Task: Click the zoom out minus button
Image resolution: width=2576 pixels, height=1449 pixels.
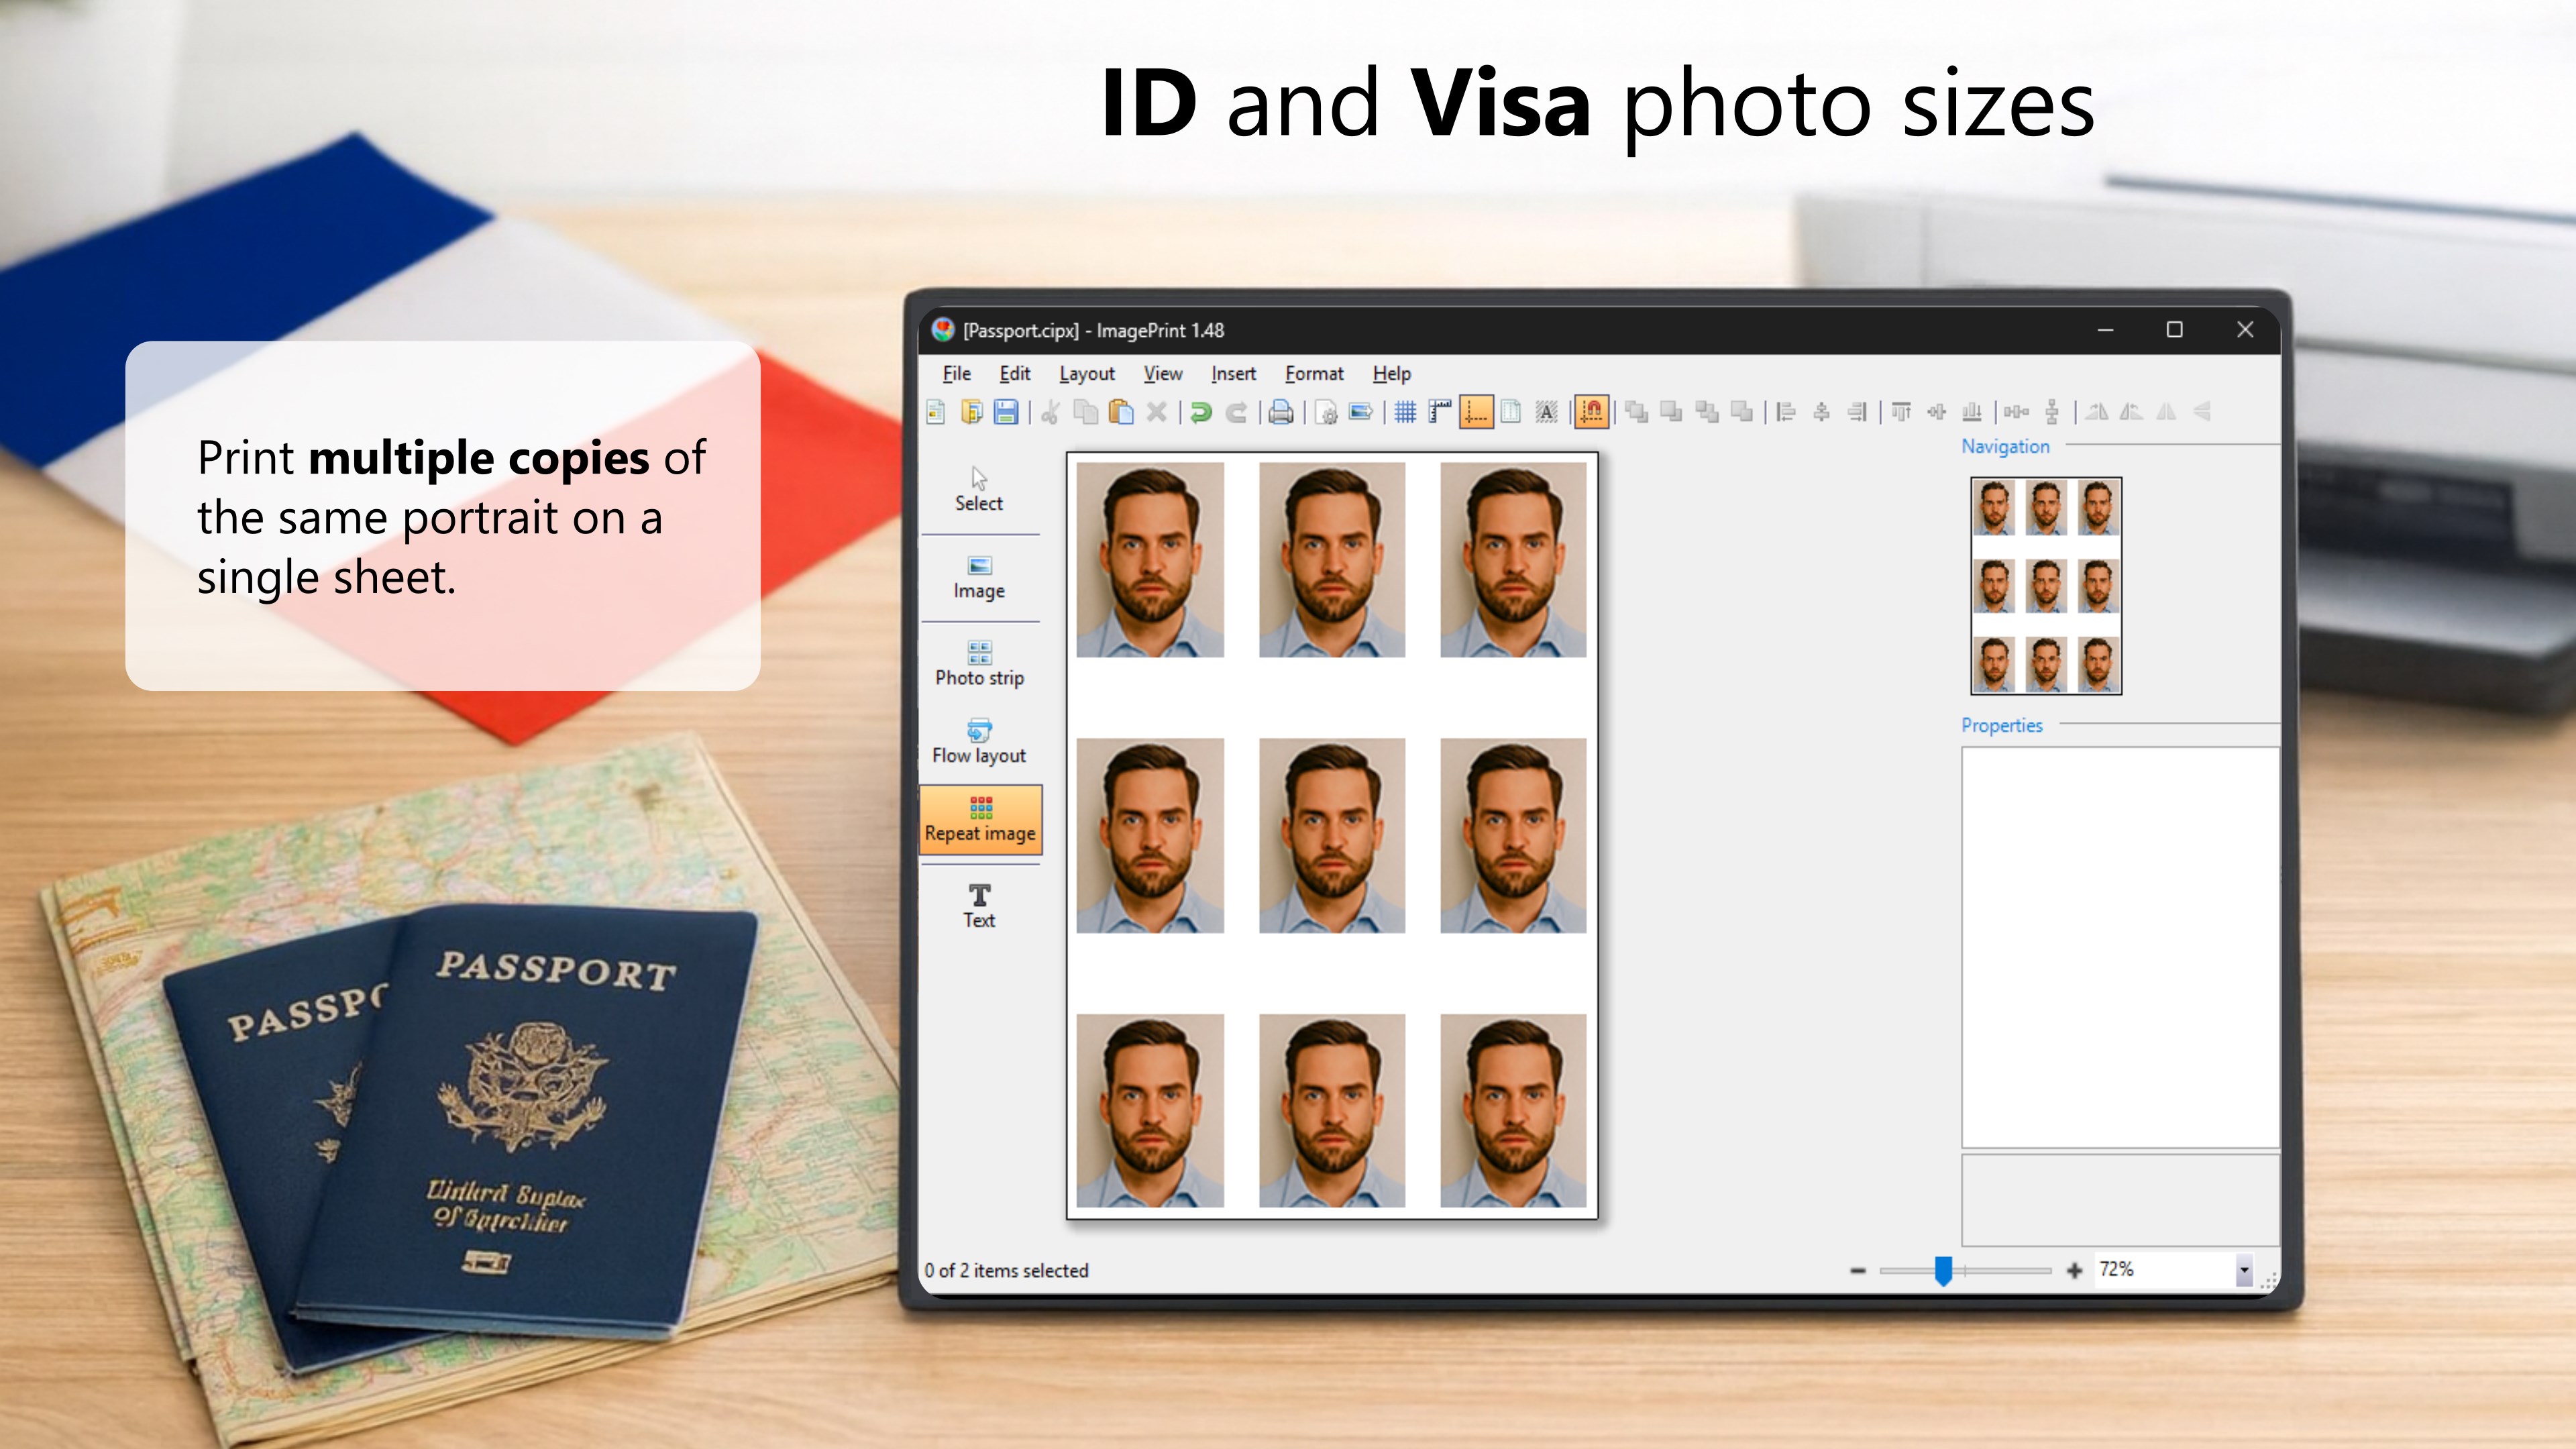Action: pos(1858,1271)
